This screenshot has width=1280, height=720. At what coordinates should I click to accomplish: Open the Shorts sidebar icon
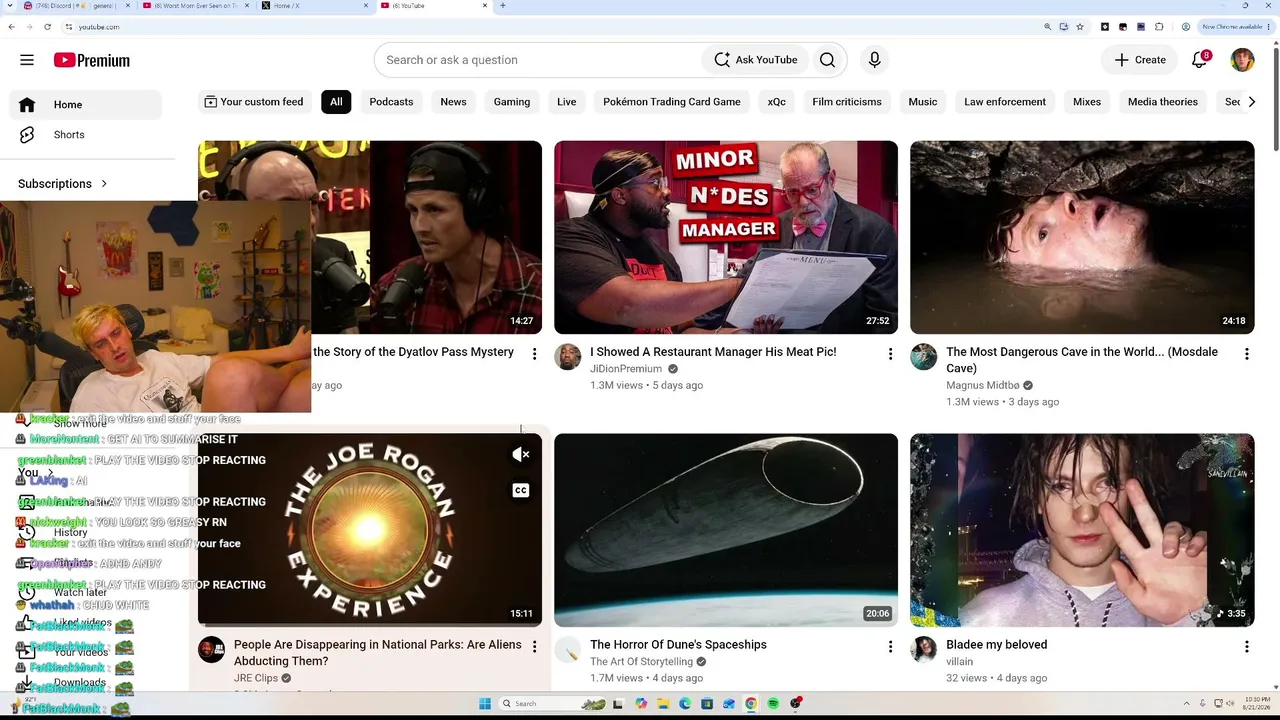point(27,135)
